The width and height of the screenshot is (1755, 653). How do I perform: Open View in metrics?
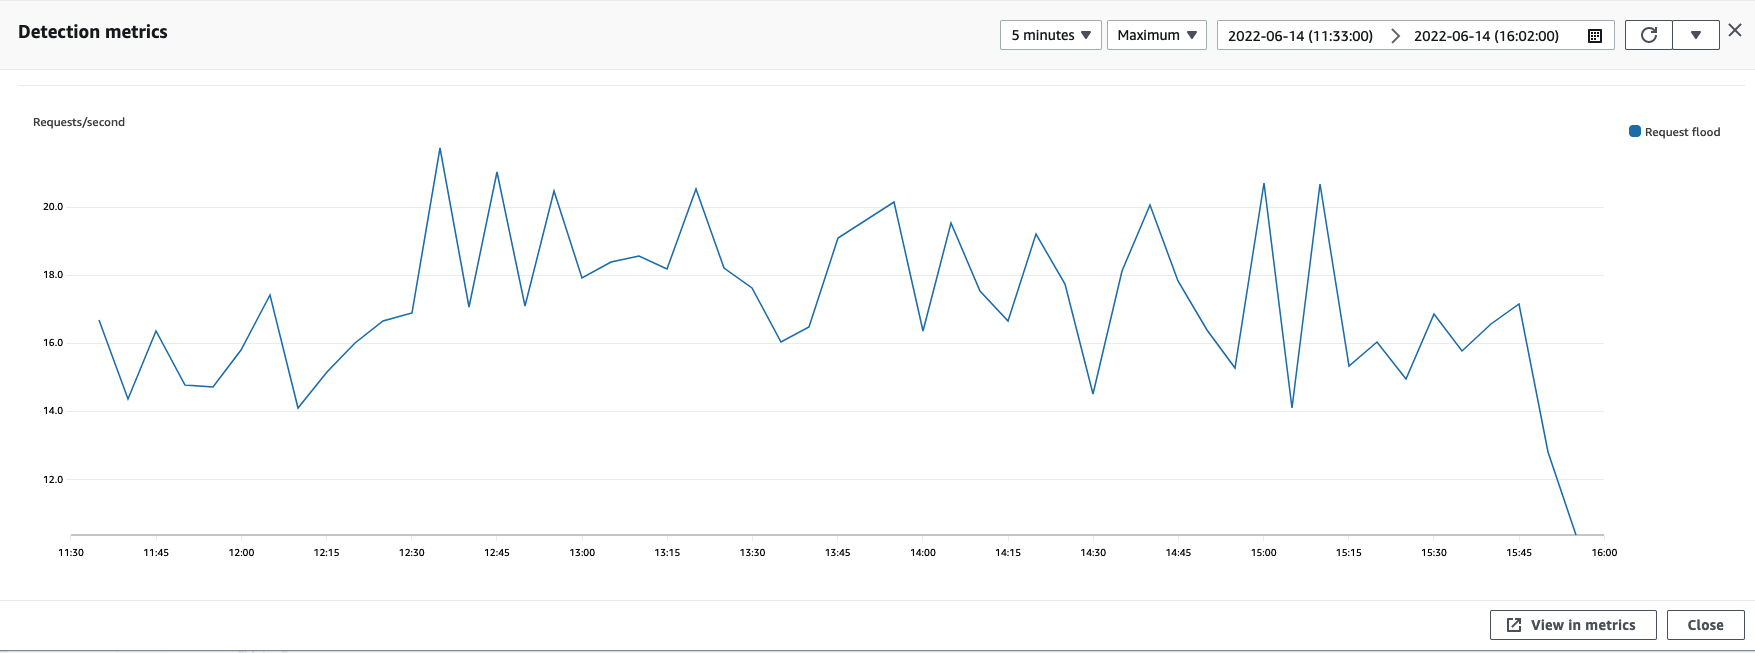tap(1573, 625)
